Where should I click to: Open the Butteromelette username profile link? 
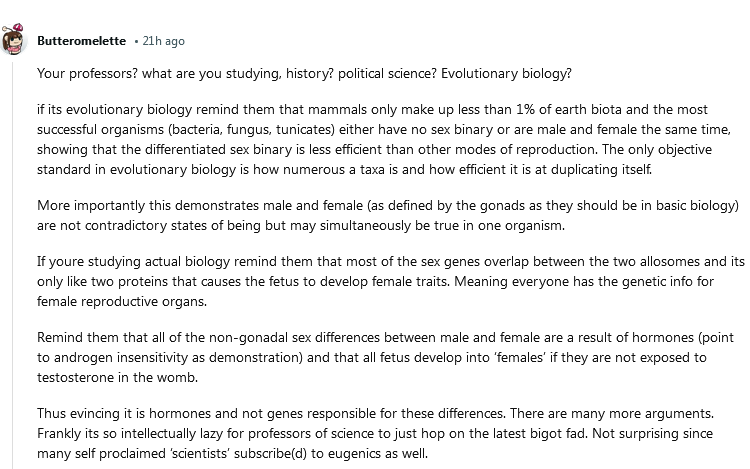coord(81,41)
